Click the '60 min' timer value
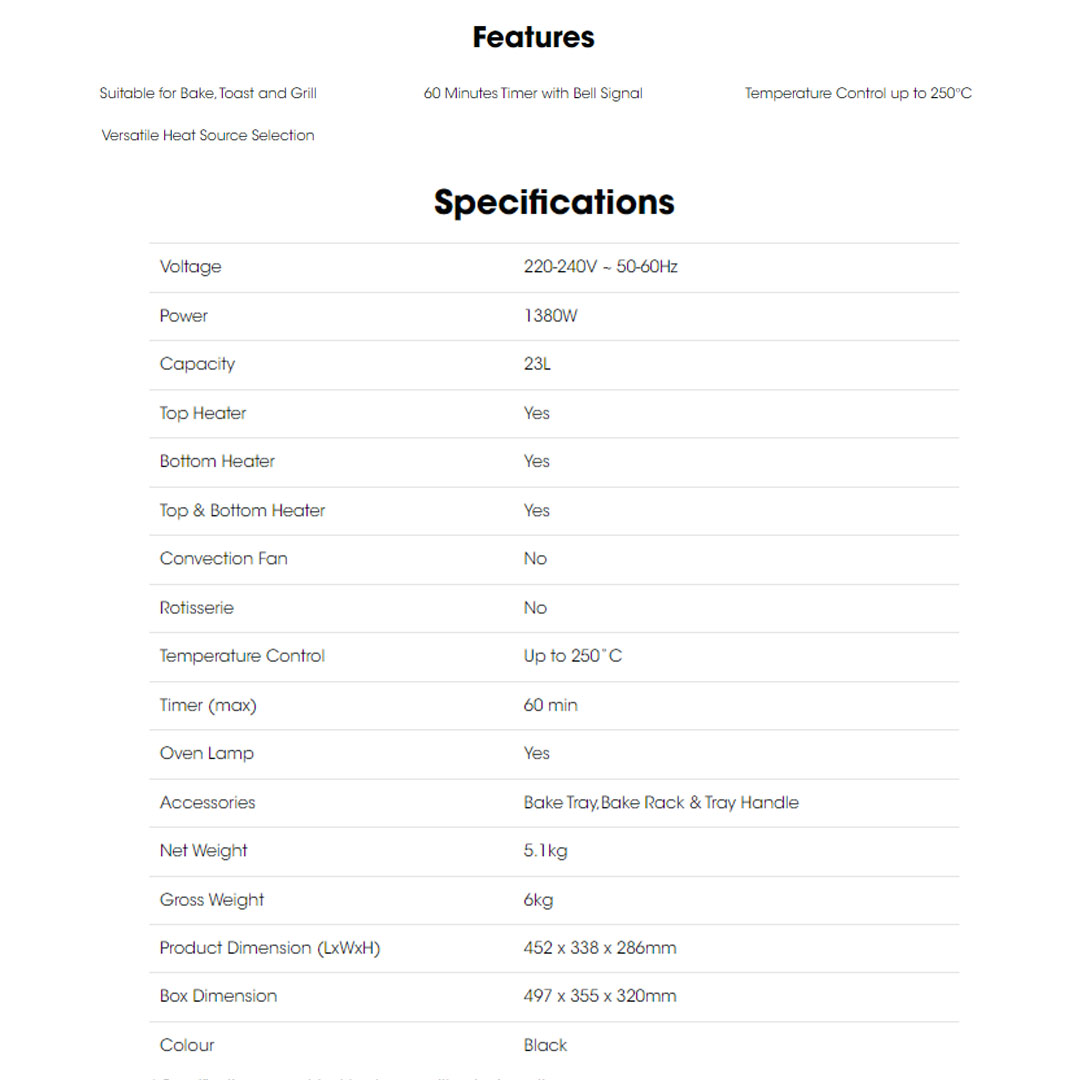Screen dimensions: 1080x1080 pos(550,705)
